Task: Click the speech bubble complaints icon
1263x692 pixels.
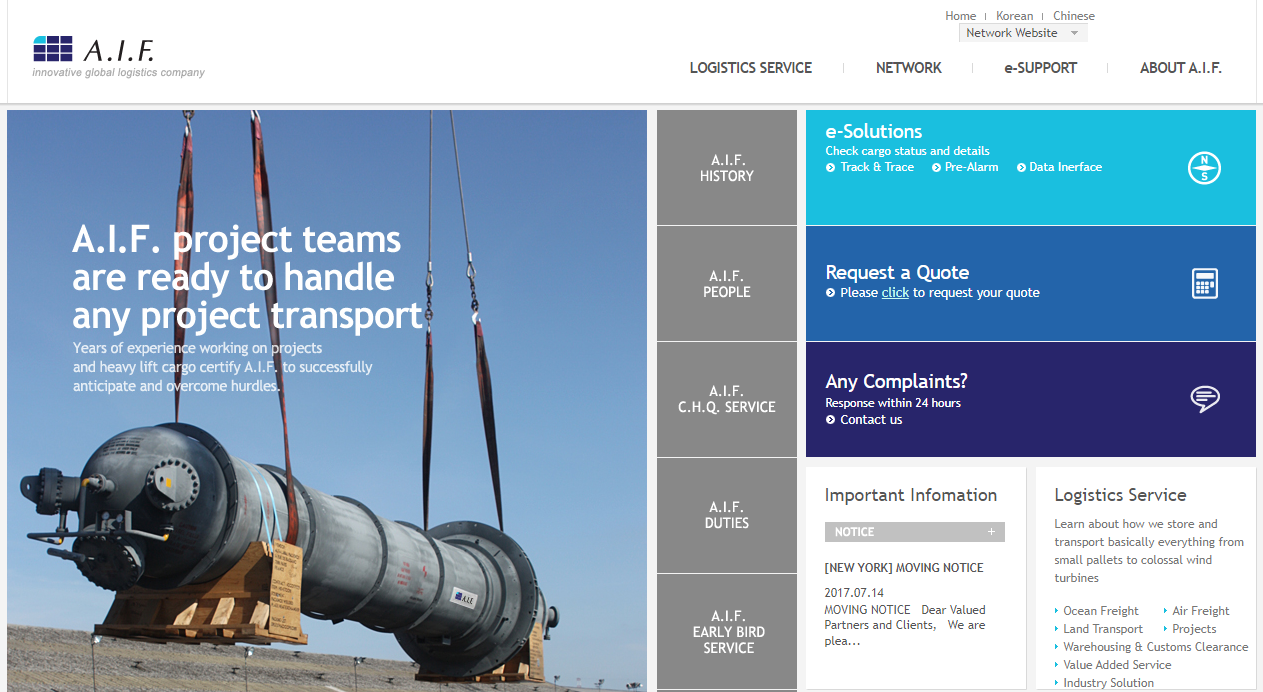Action: point(1204,399)
